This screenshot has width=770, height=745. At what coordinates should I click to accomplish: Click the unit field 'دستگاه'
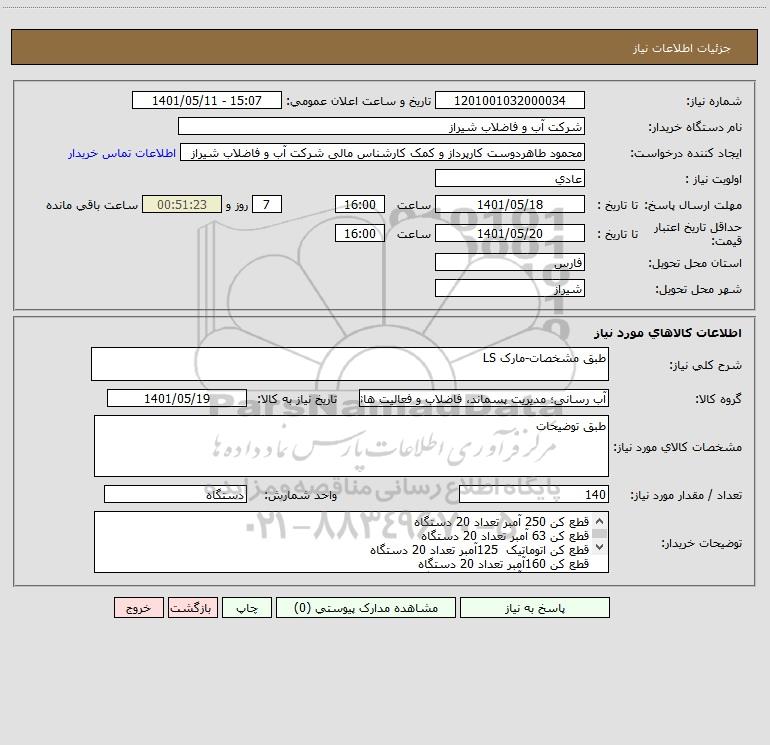click(175, 495)
